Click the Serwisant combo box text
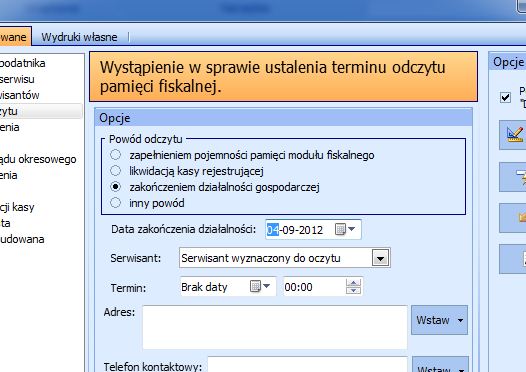 pos(260,258)
